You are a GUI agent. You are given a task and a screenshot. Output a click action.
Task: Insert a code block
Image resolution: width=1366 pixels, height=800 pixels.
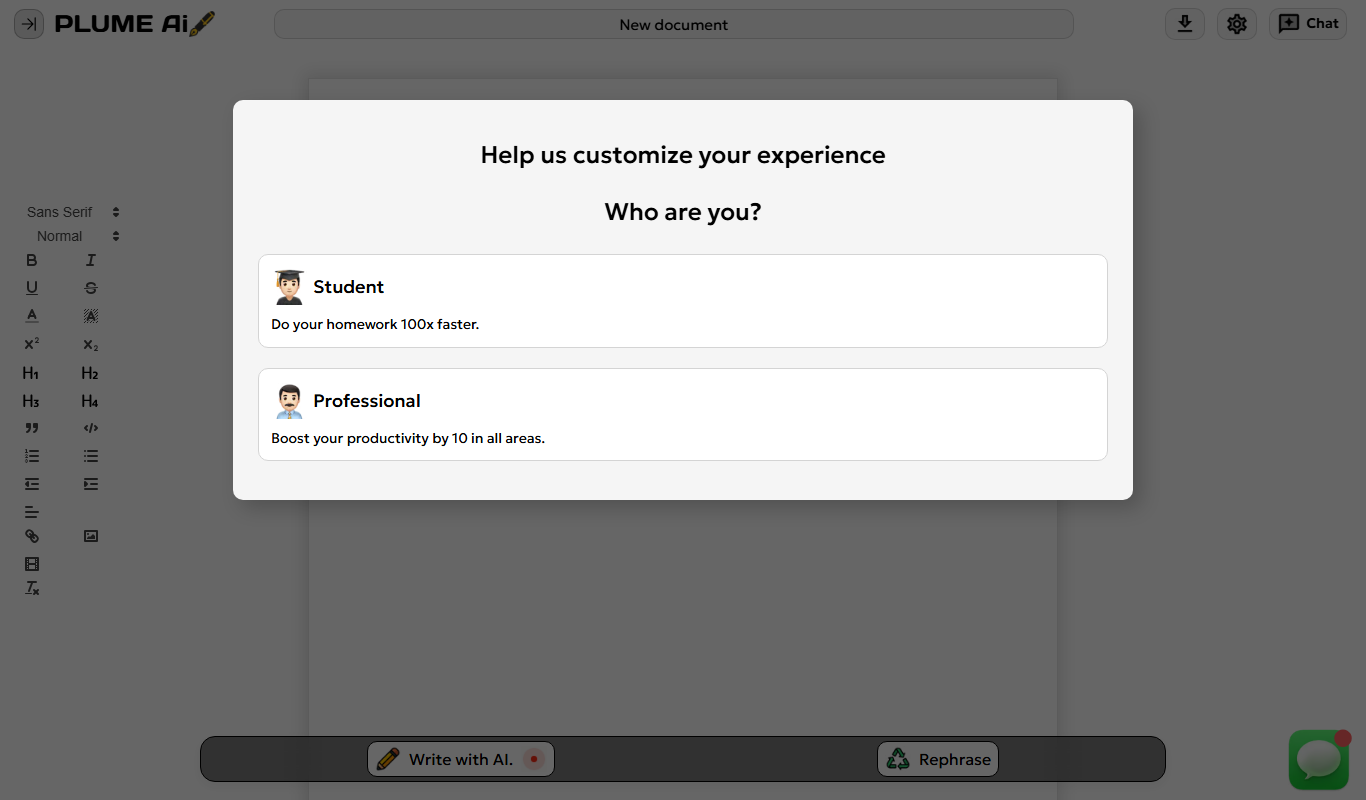[91, 428]
